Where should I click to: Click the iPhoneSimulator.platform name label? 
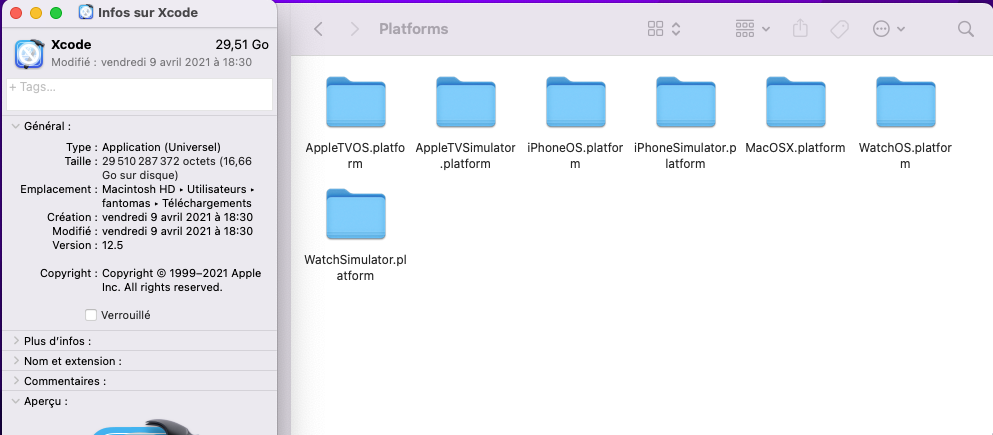(686, 156)
